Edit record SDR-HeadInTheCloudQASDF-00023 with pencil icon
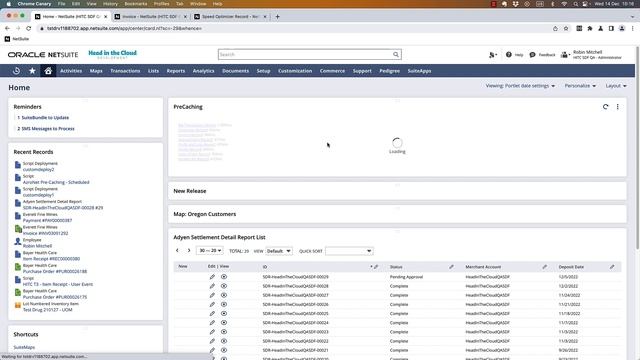This screenshot has height=360, width=640. (x=212, y=332)
